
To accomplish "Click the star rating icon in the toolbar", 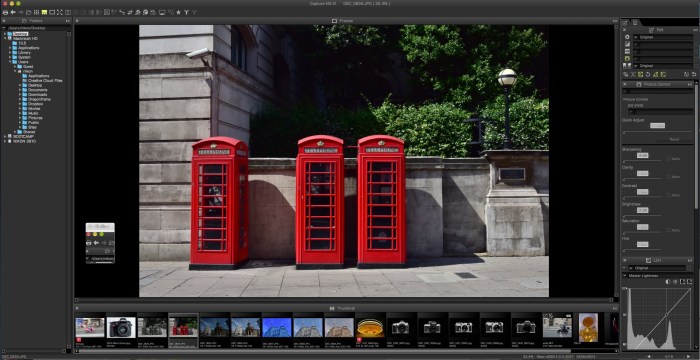I will pos(178,12).
